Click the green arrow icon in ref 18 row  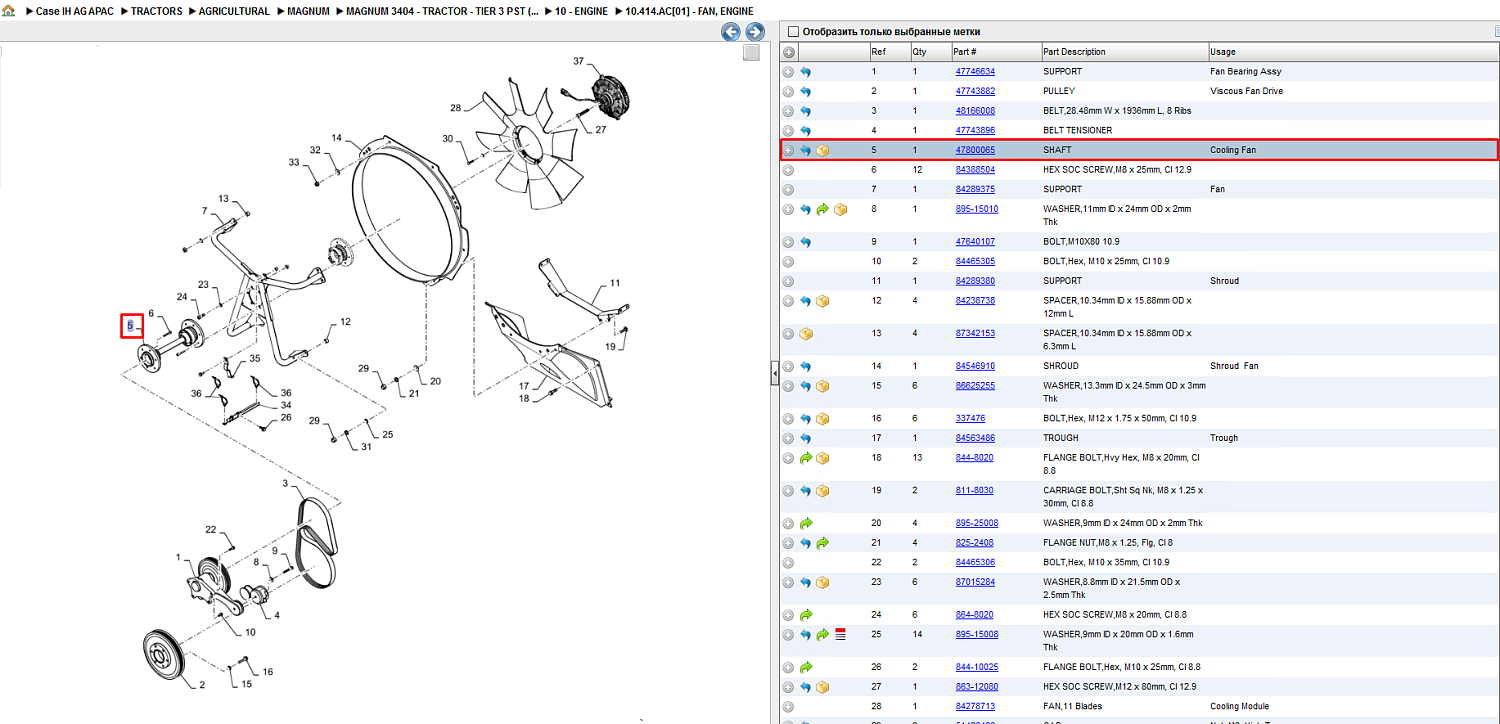click(806, 458)
